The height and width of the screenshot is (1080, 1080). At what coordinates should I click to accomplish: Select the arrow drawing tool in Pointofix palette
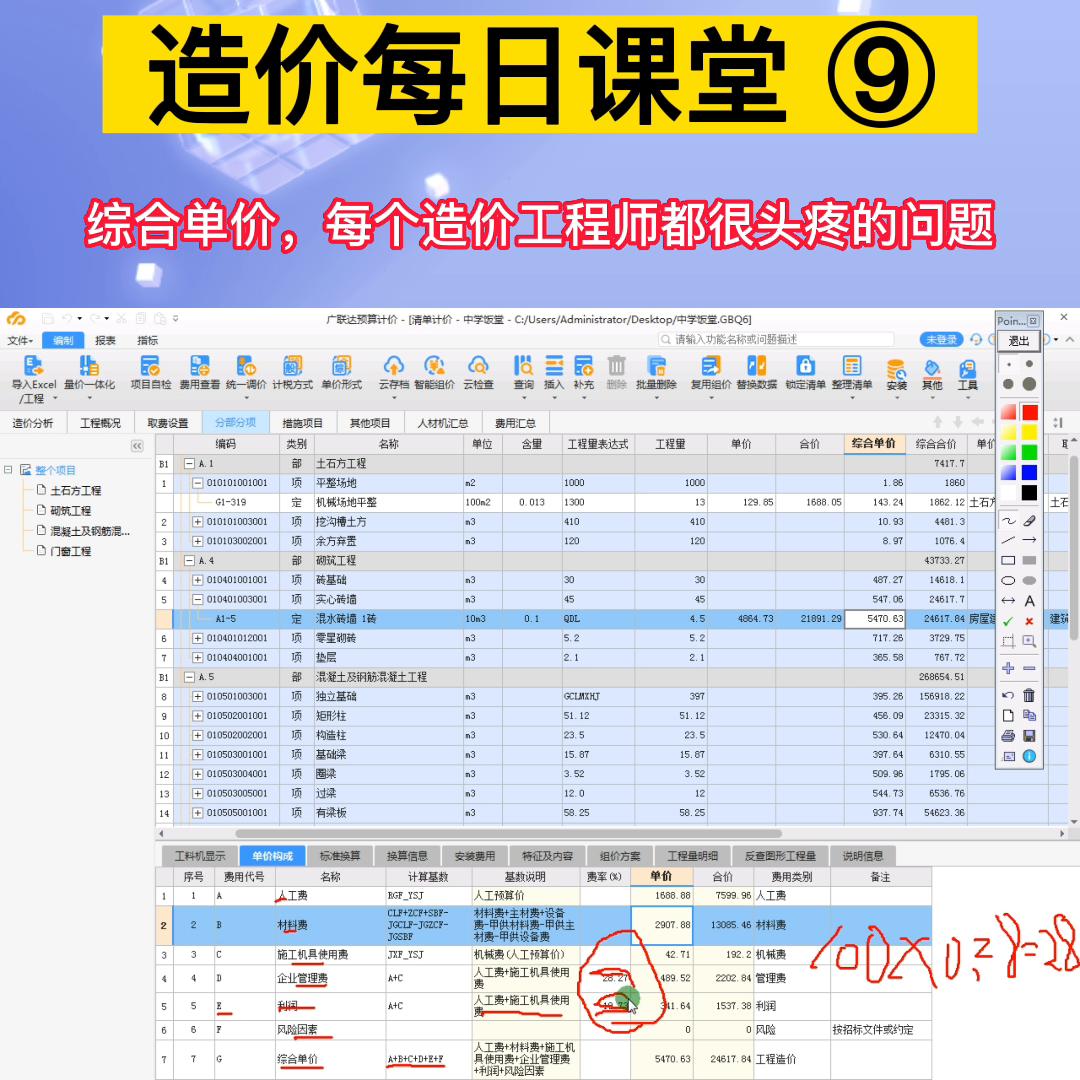point(1030,539)
